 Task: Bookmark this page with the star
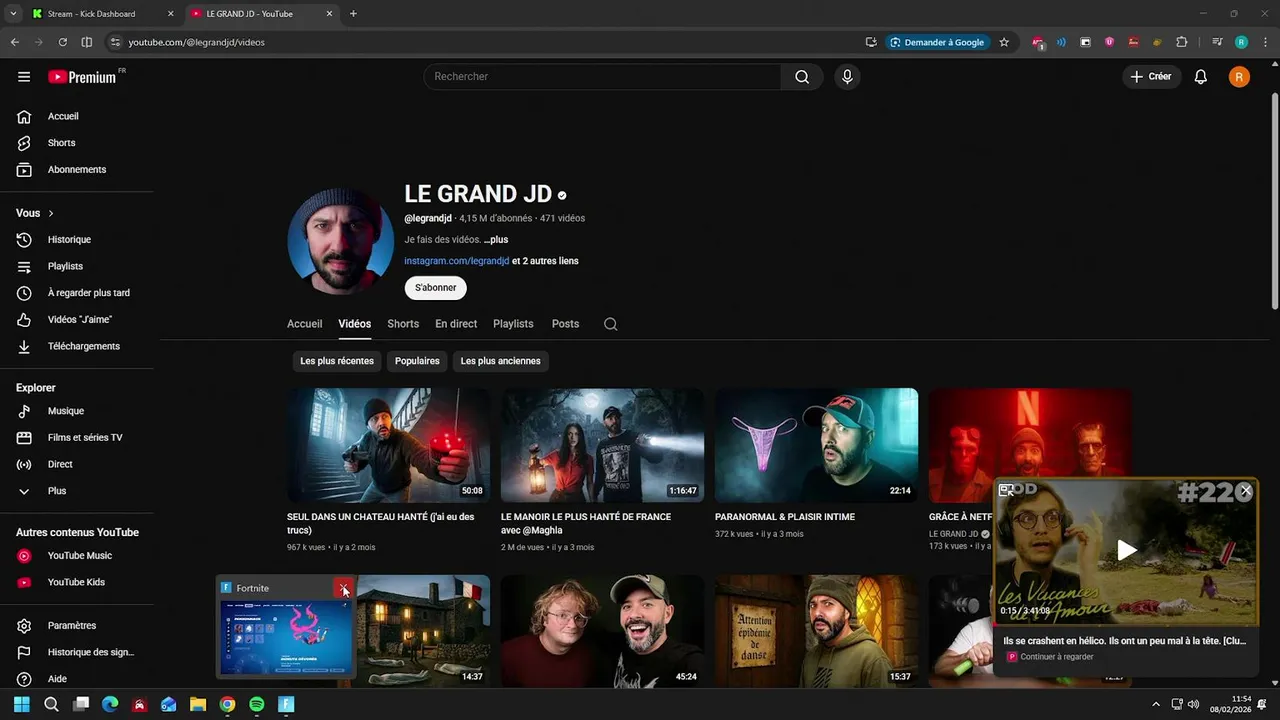pos(1004,42)
